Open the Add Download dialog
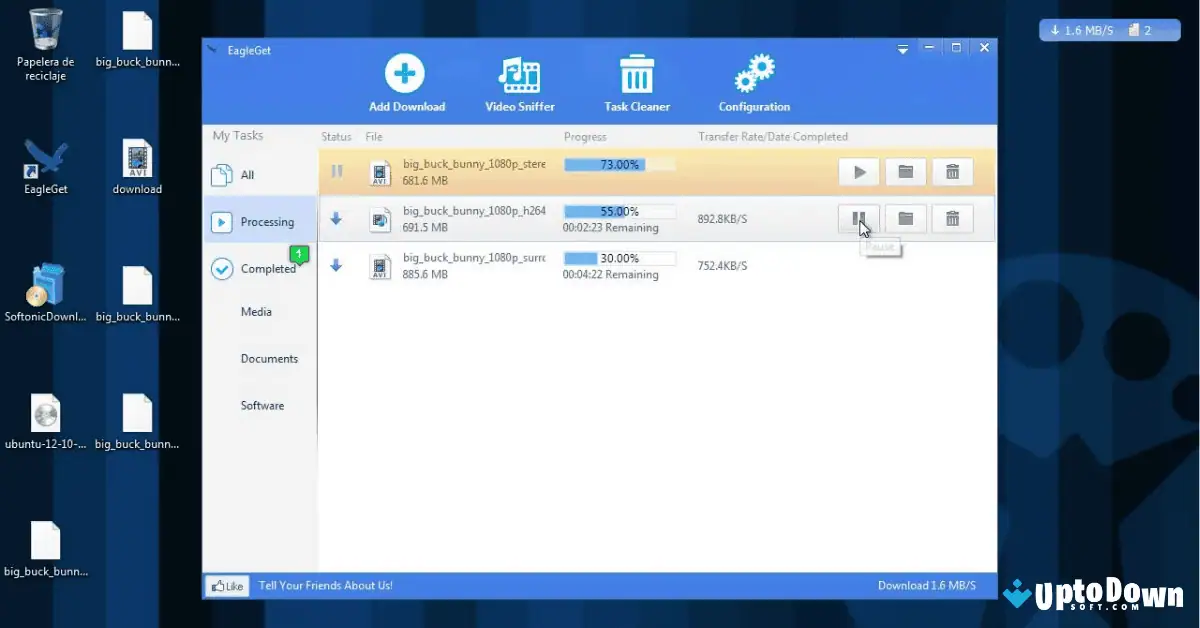The image size is (1200, 628). click(405, 82)
